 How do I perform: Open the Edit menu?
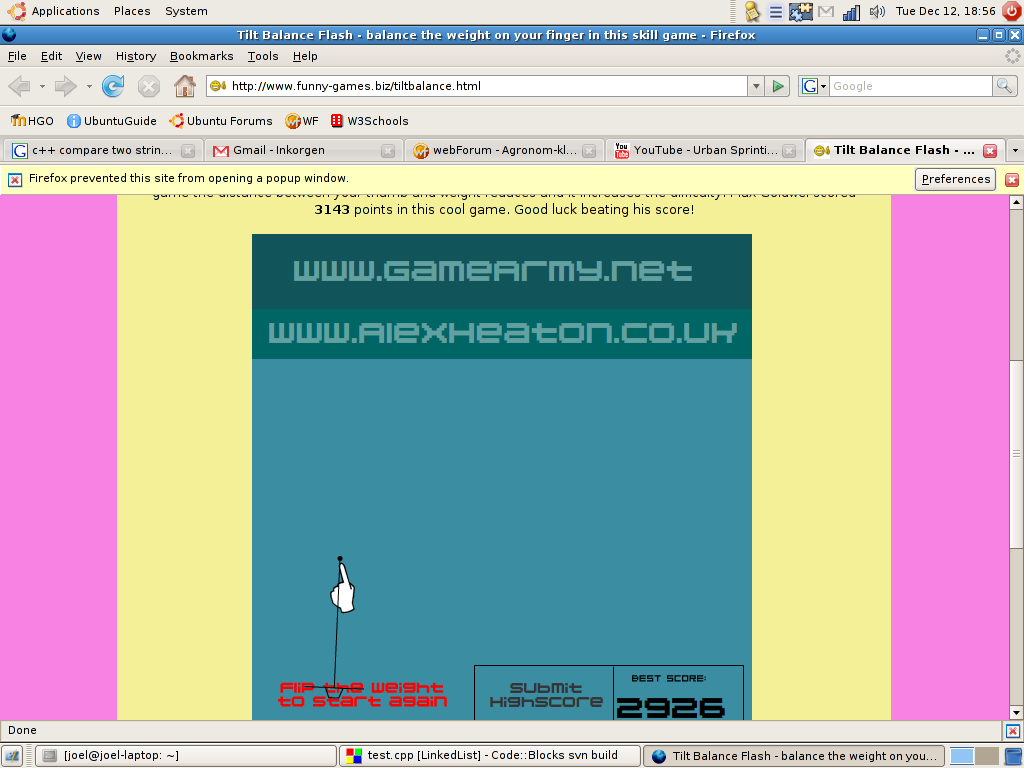(51, 56)
